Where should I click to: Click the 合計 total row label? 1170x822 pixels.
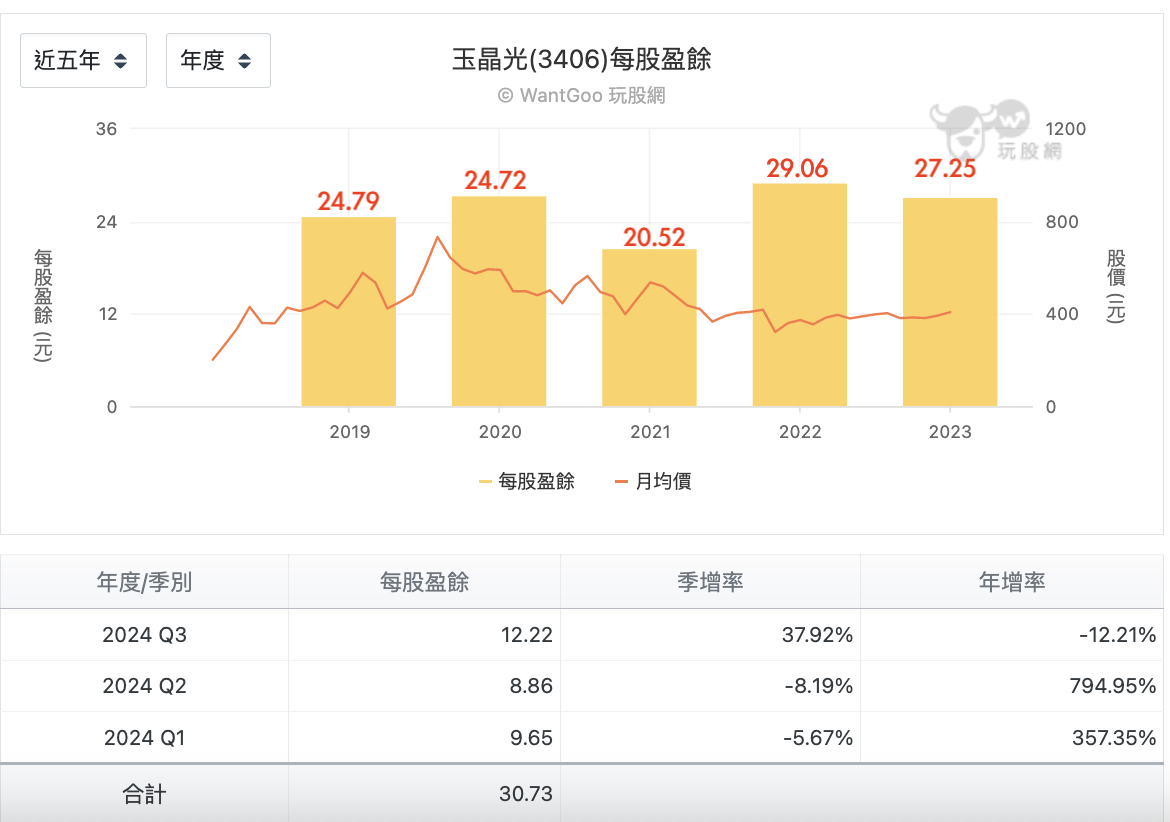click(x=144, y=794)
